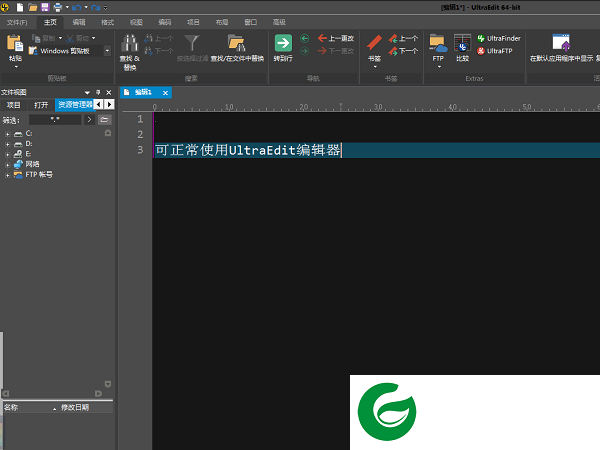Select the Open tab in file view
The width and height of the screenshot is (600, 450).
pos(41,105)
